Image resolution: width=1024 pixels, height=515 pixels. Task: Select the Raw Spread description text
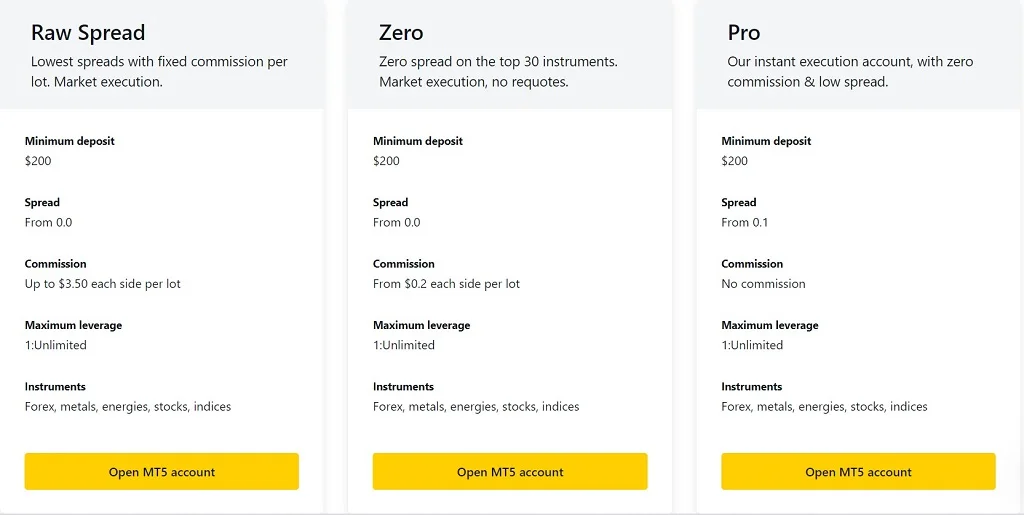tap(159, 72)
